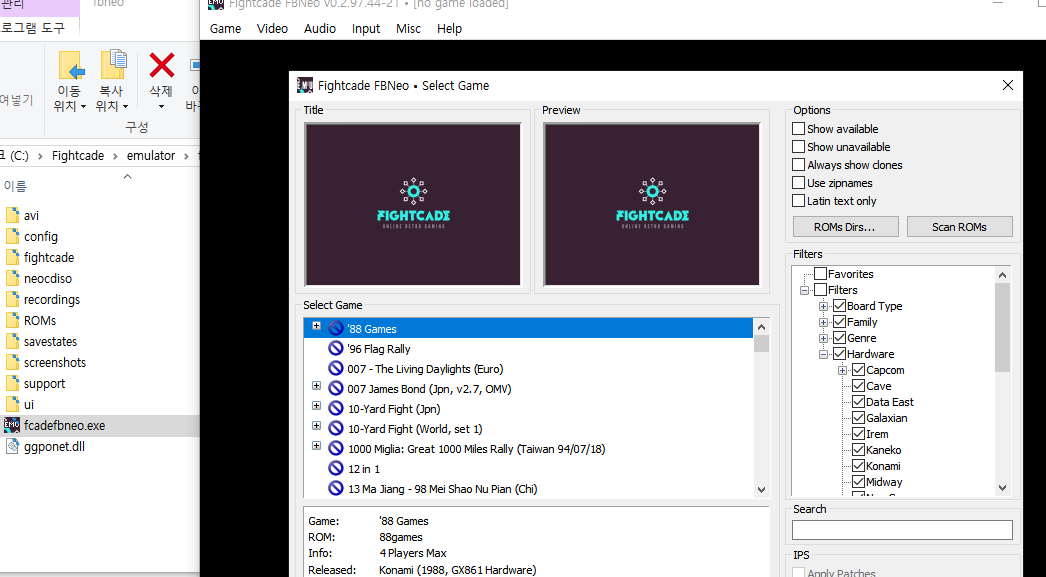Screen dimensions: 1046x577
Task: Expand the Capcom hardware node
Action: [843, 370]
